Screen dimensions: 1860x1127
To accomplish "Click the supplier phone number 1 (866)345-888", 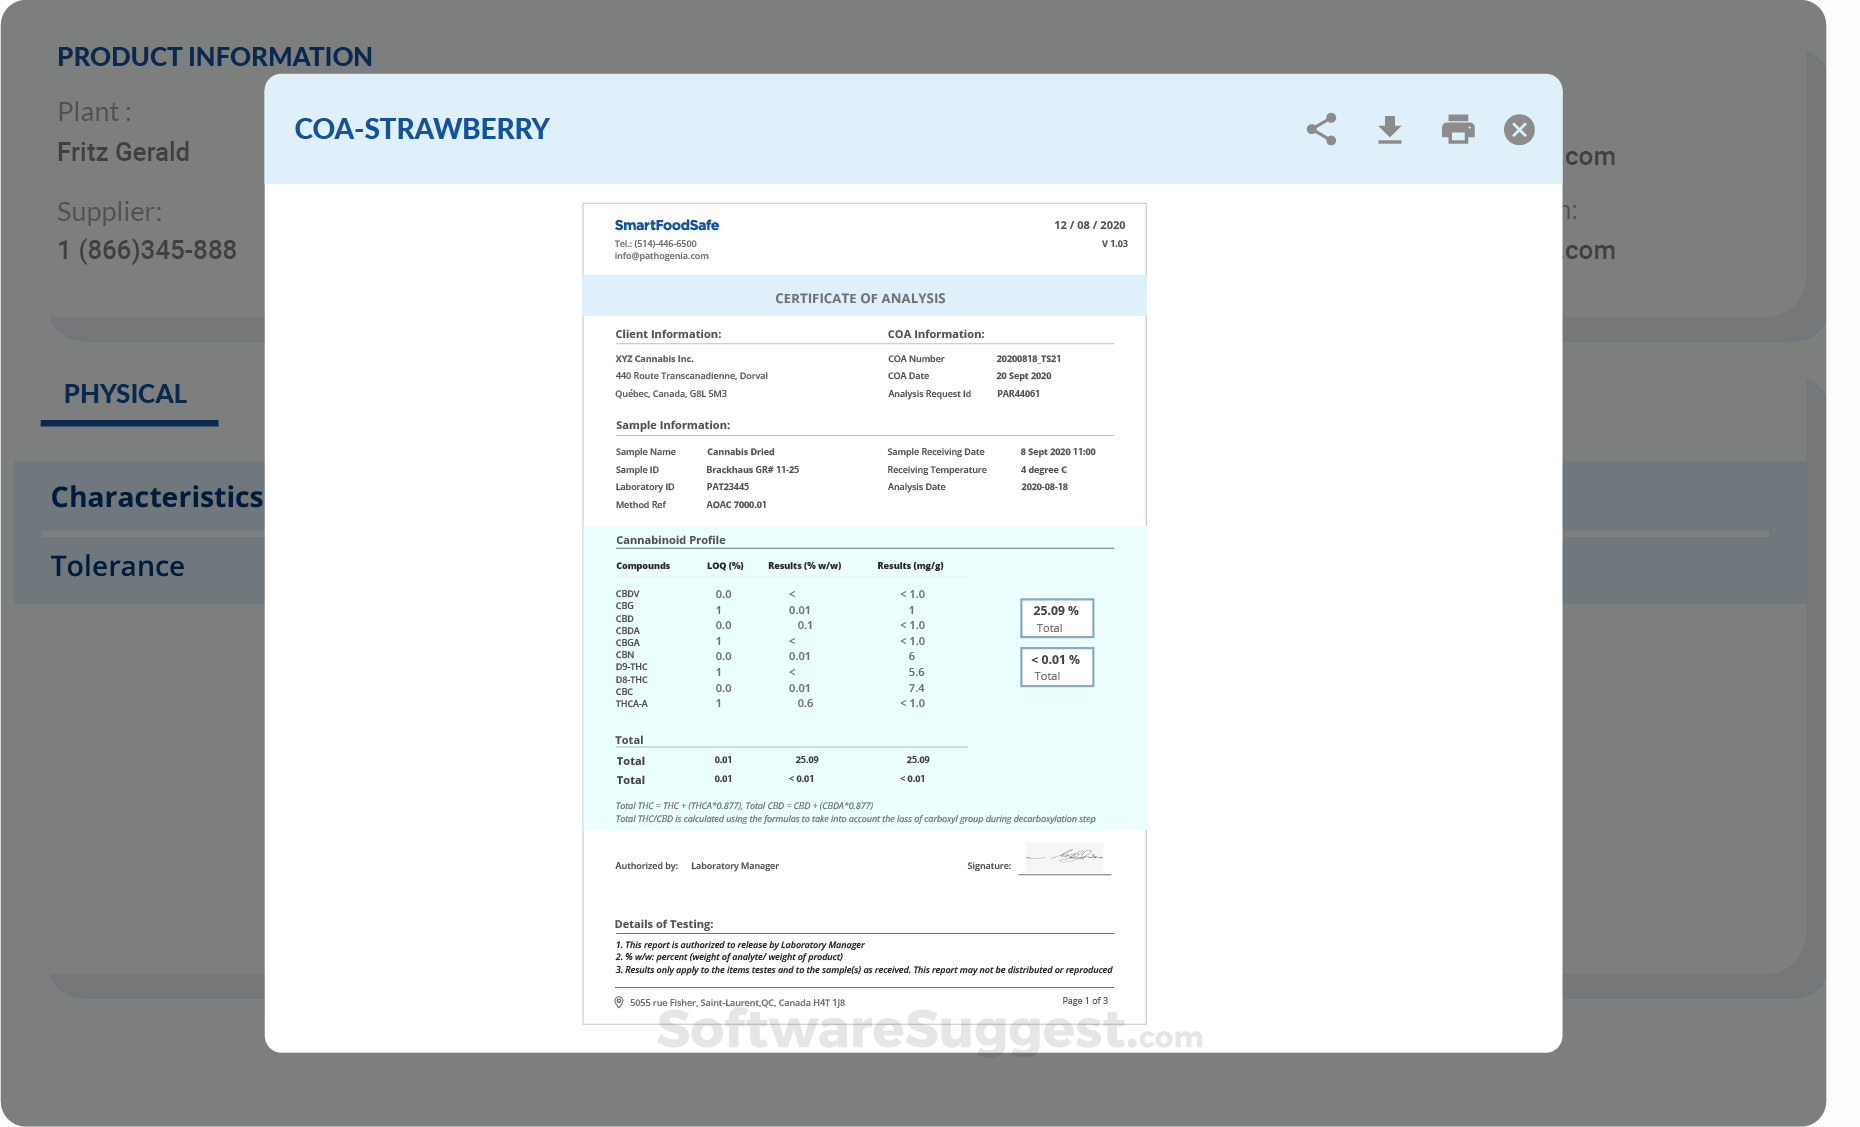I will pos(147,249).
